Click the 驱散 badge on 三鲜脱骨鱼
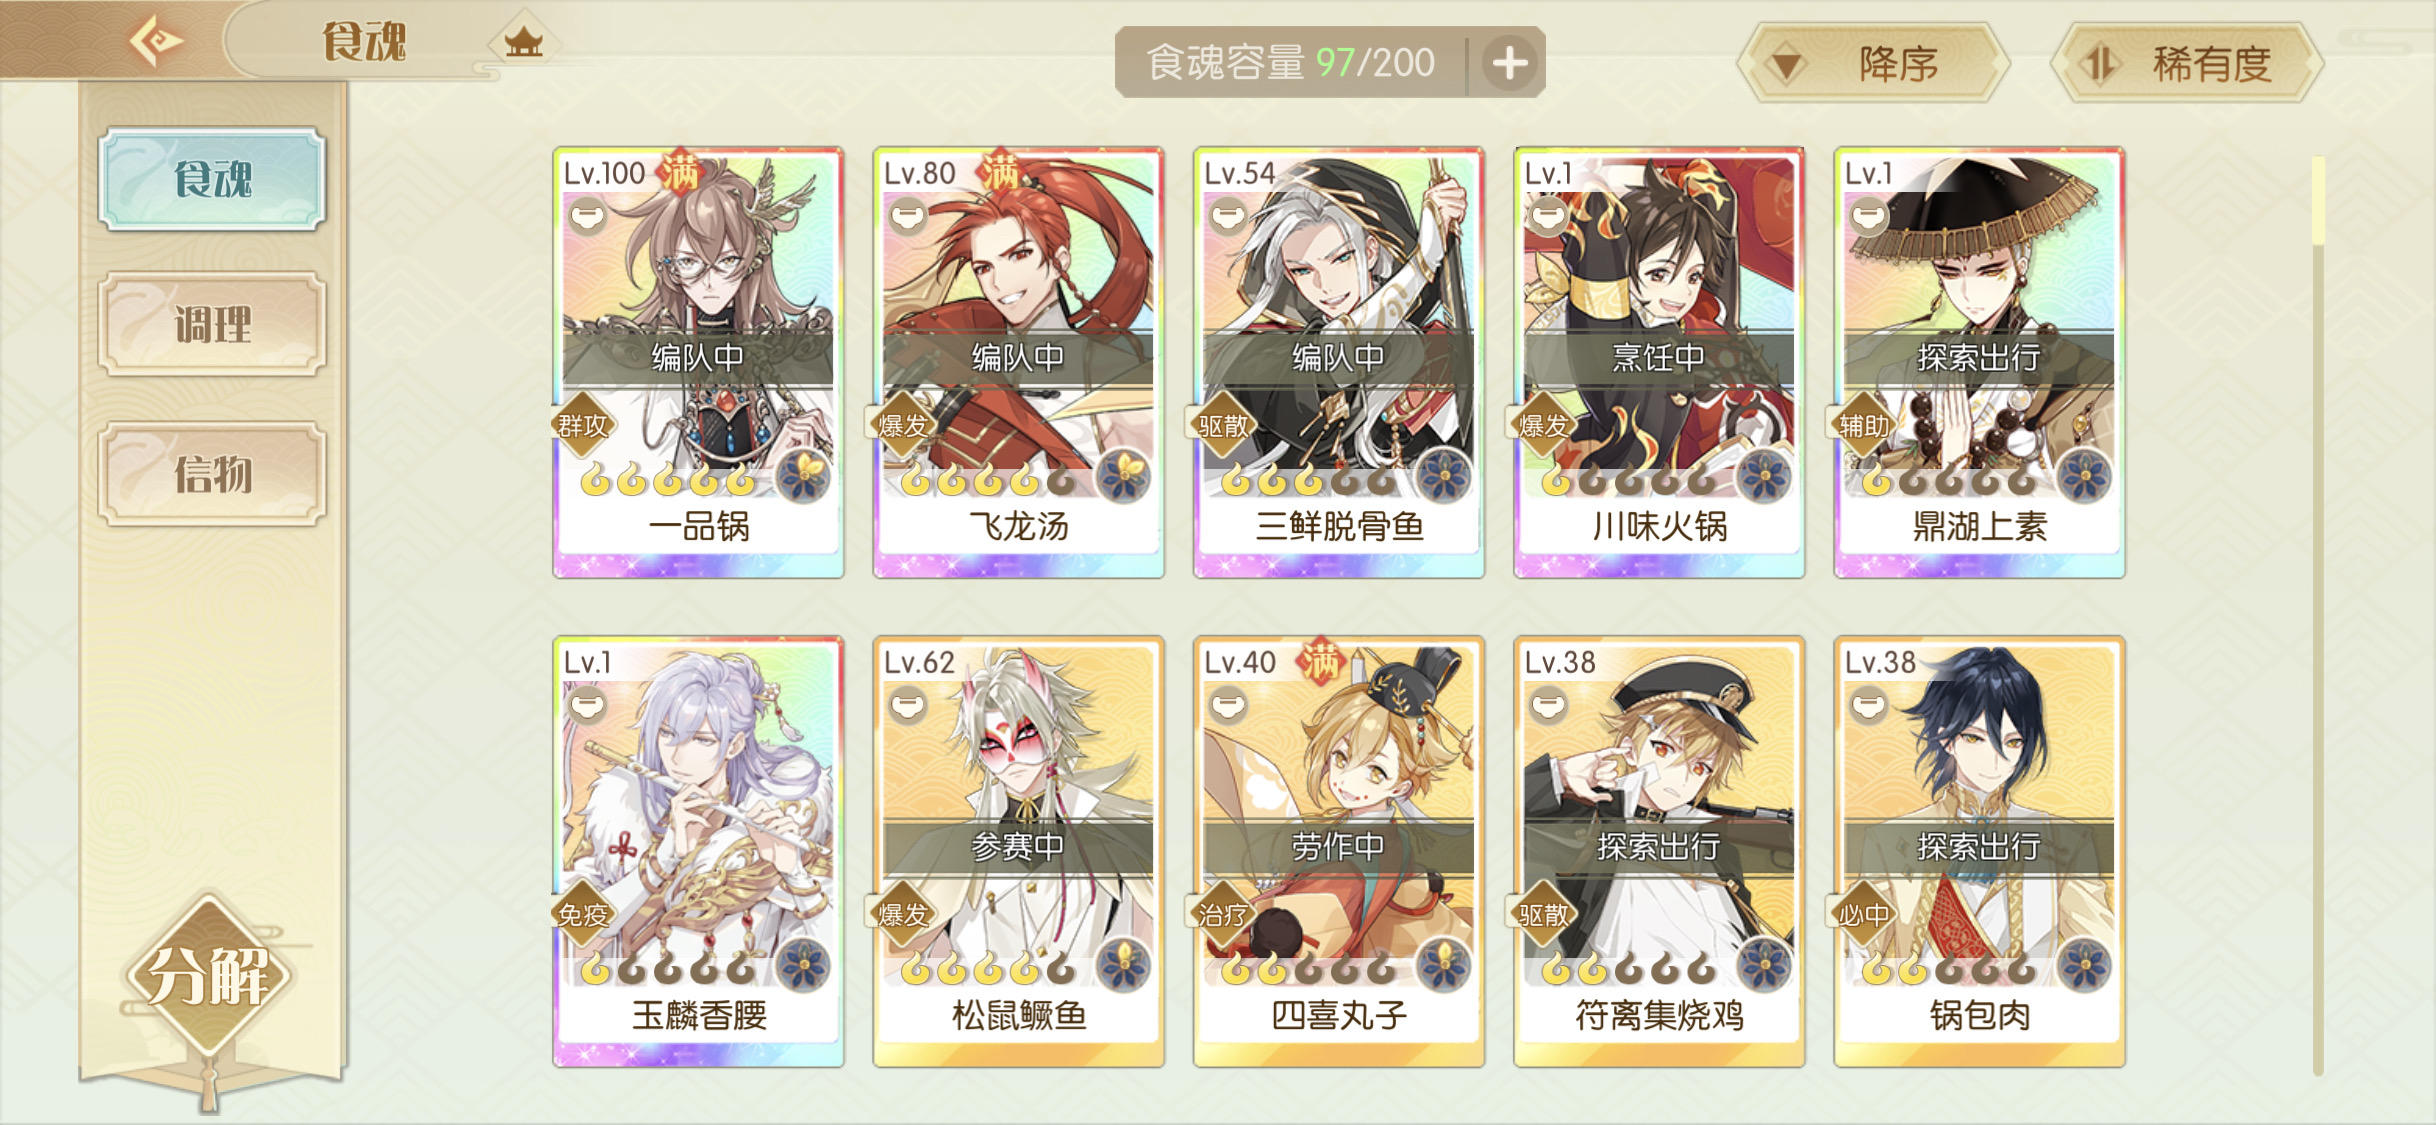This screenshot has height=1125, width=2436. 1223,426
